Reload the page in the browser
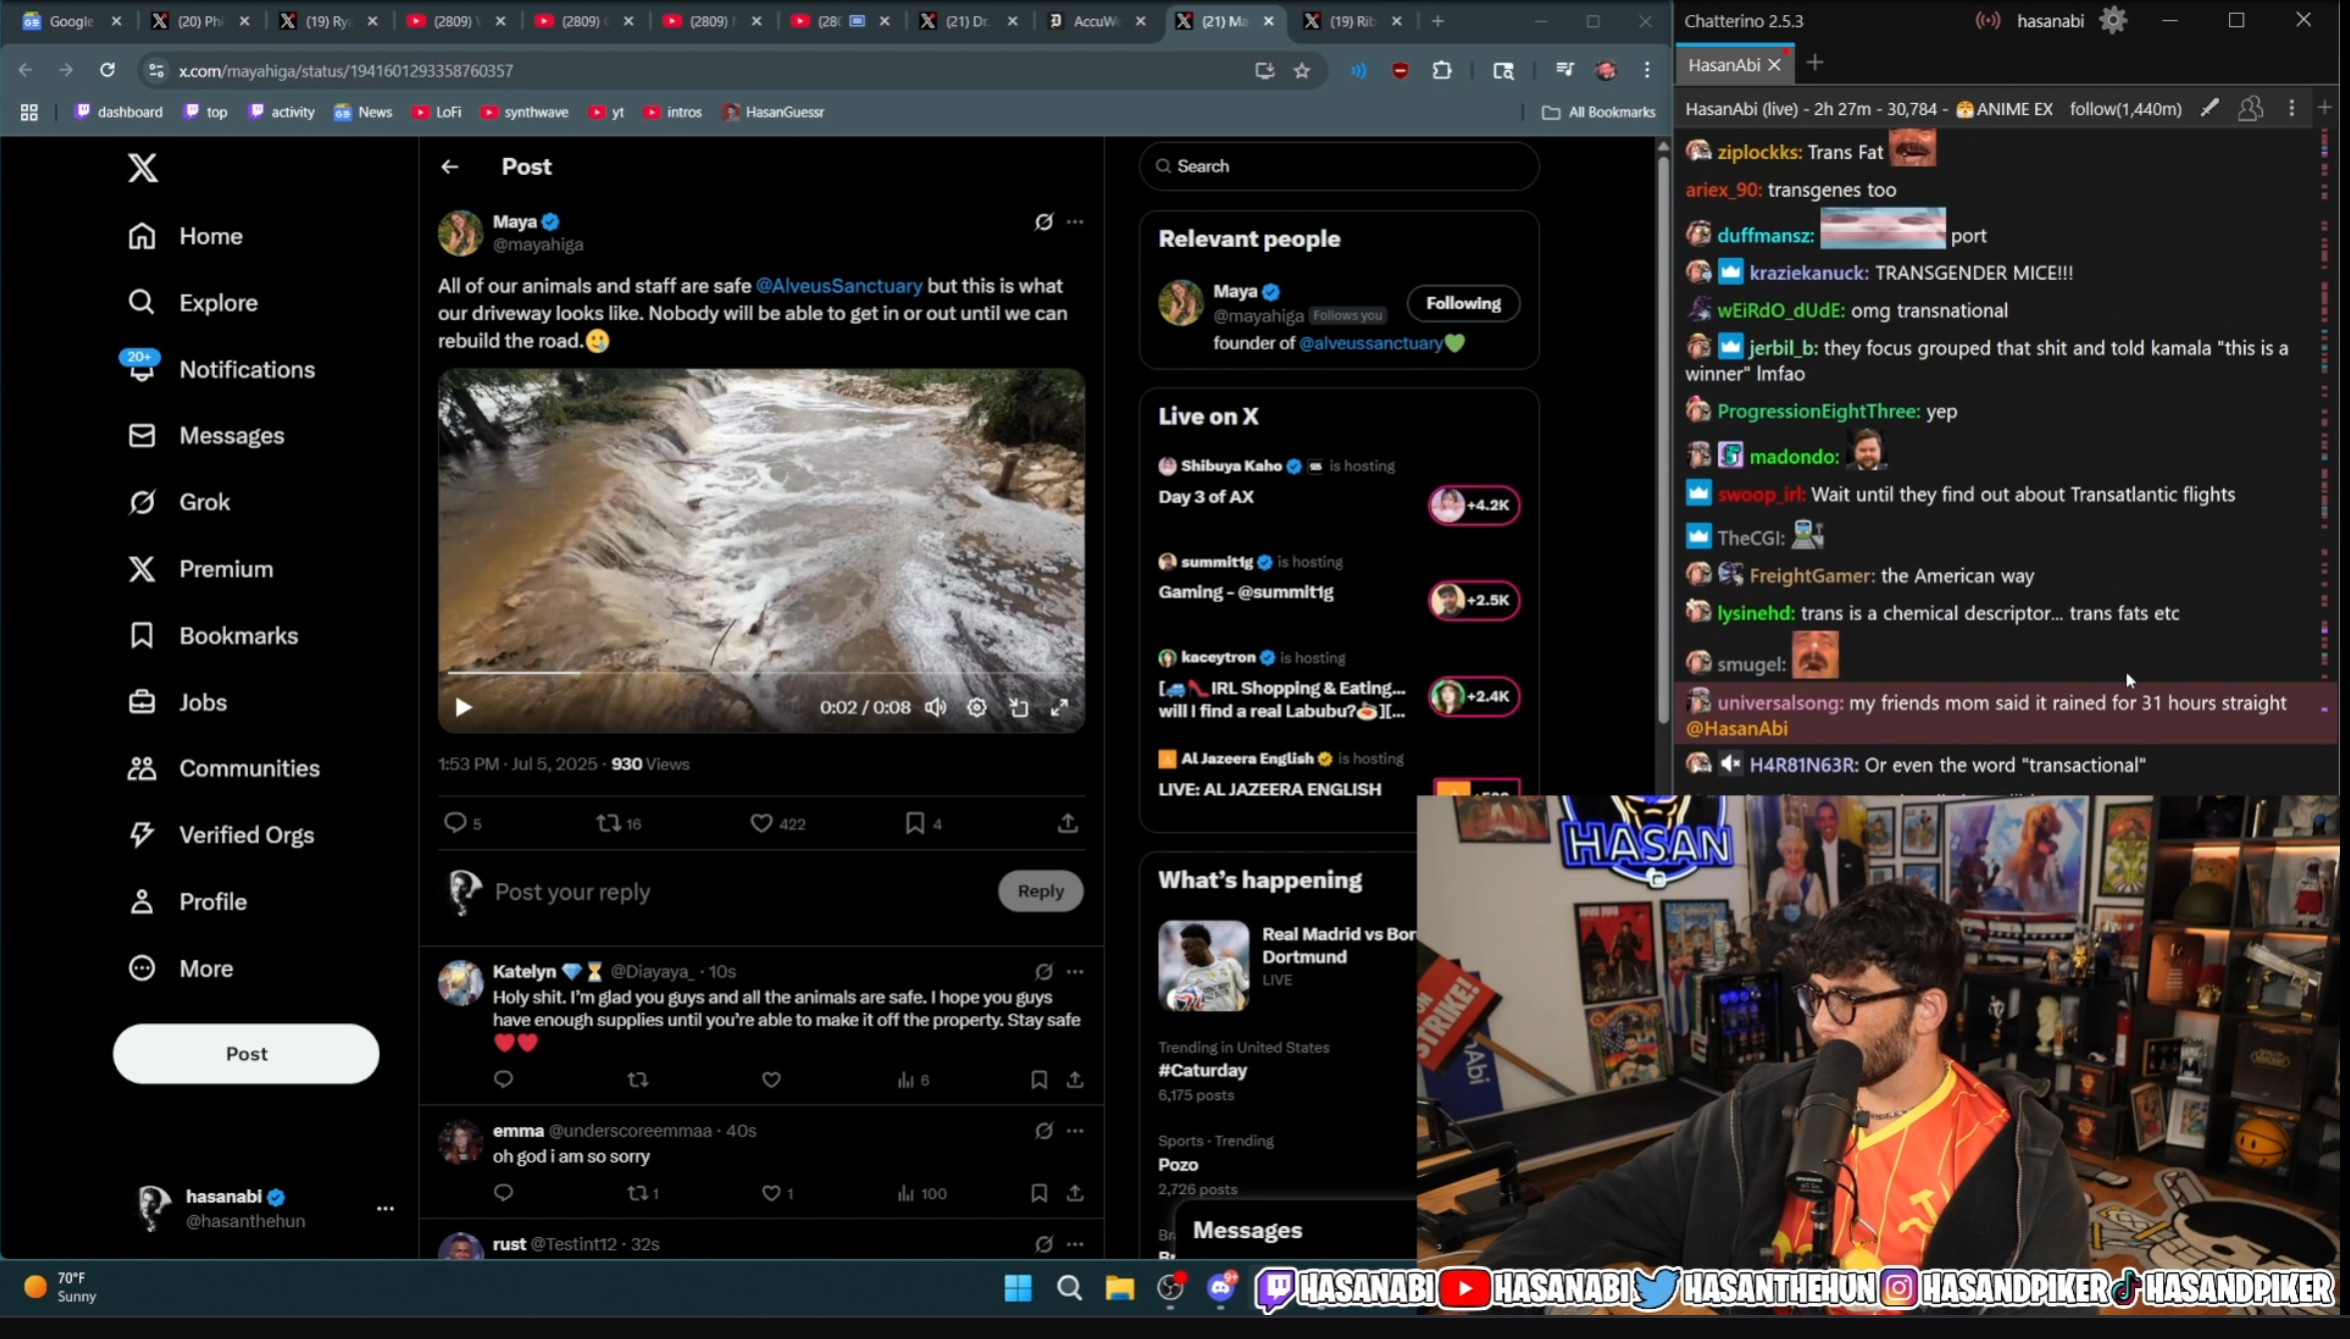2350x1339 pixels. pos(107,70)
